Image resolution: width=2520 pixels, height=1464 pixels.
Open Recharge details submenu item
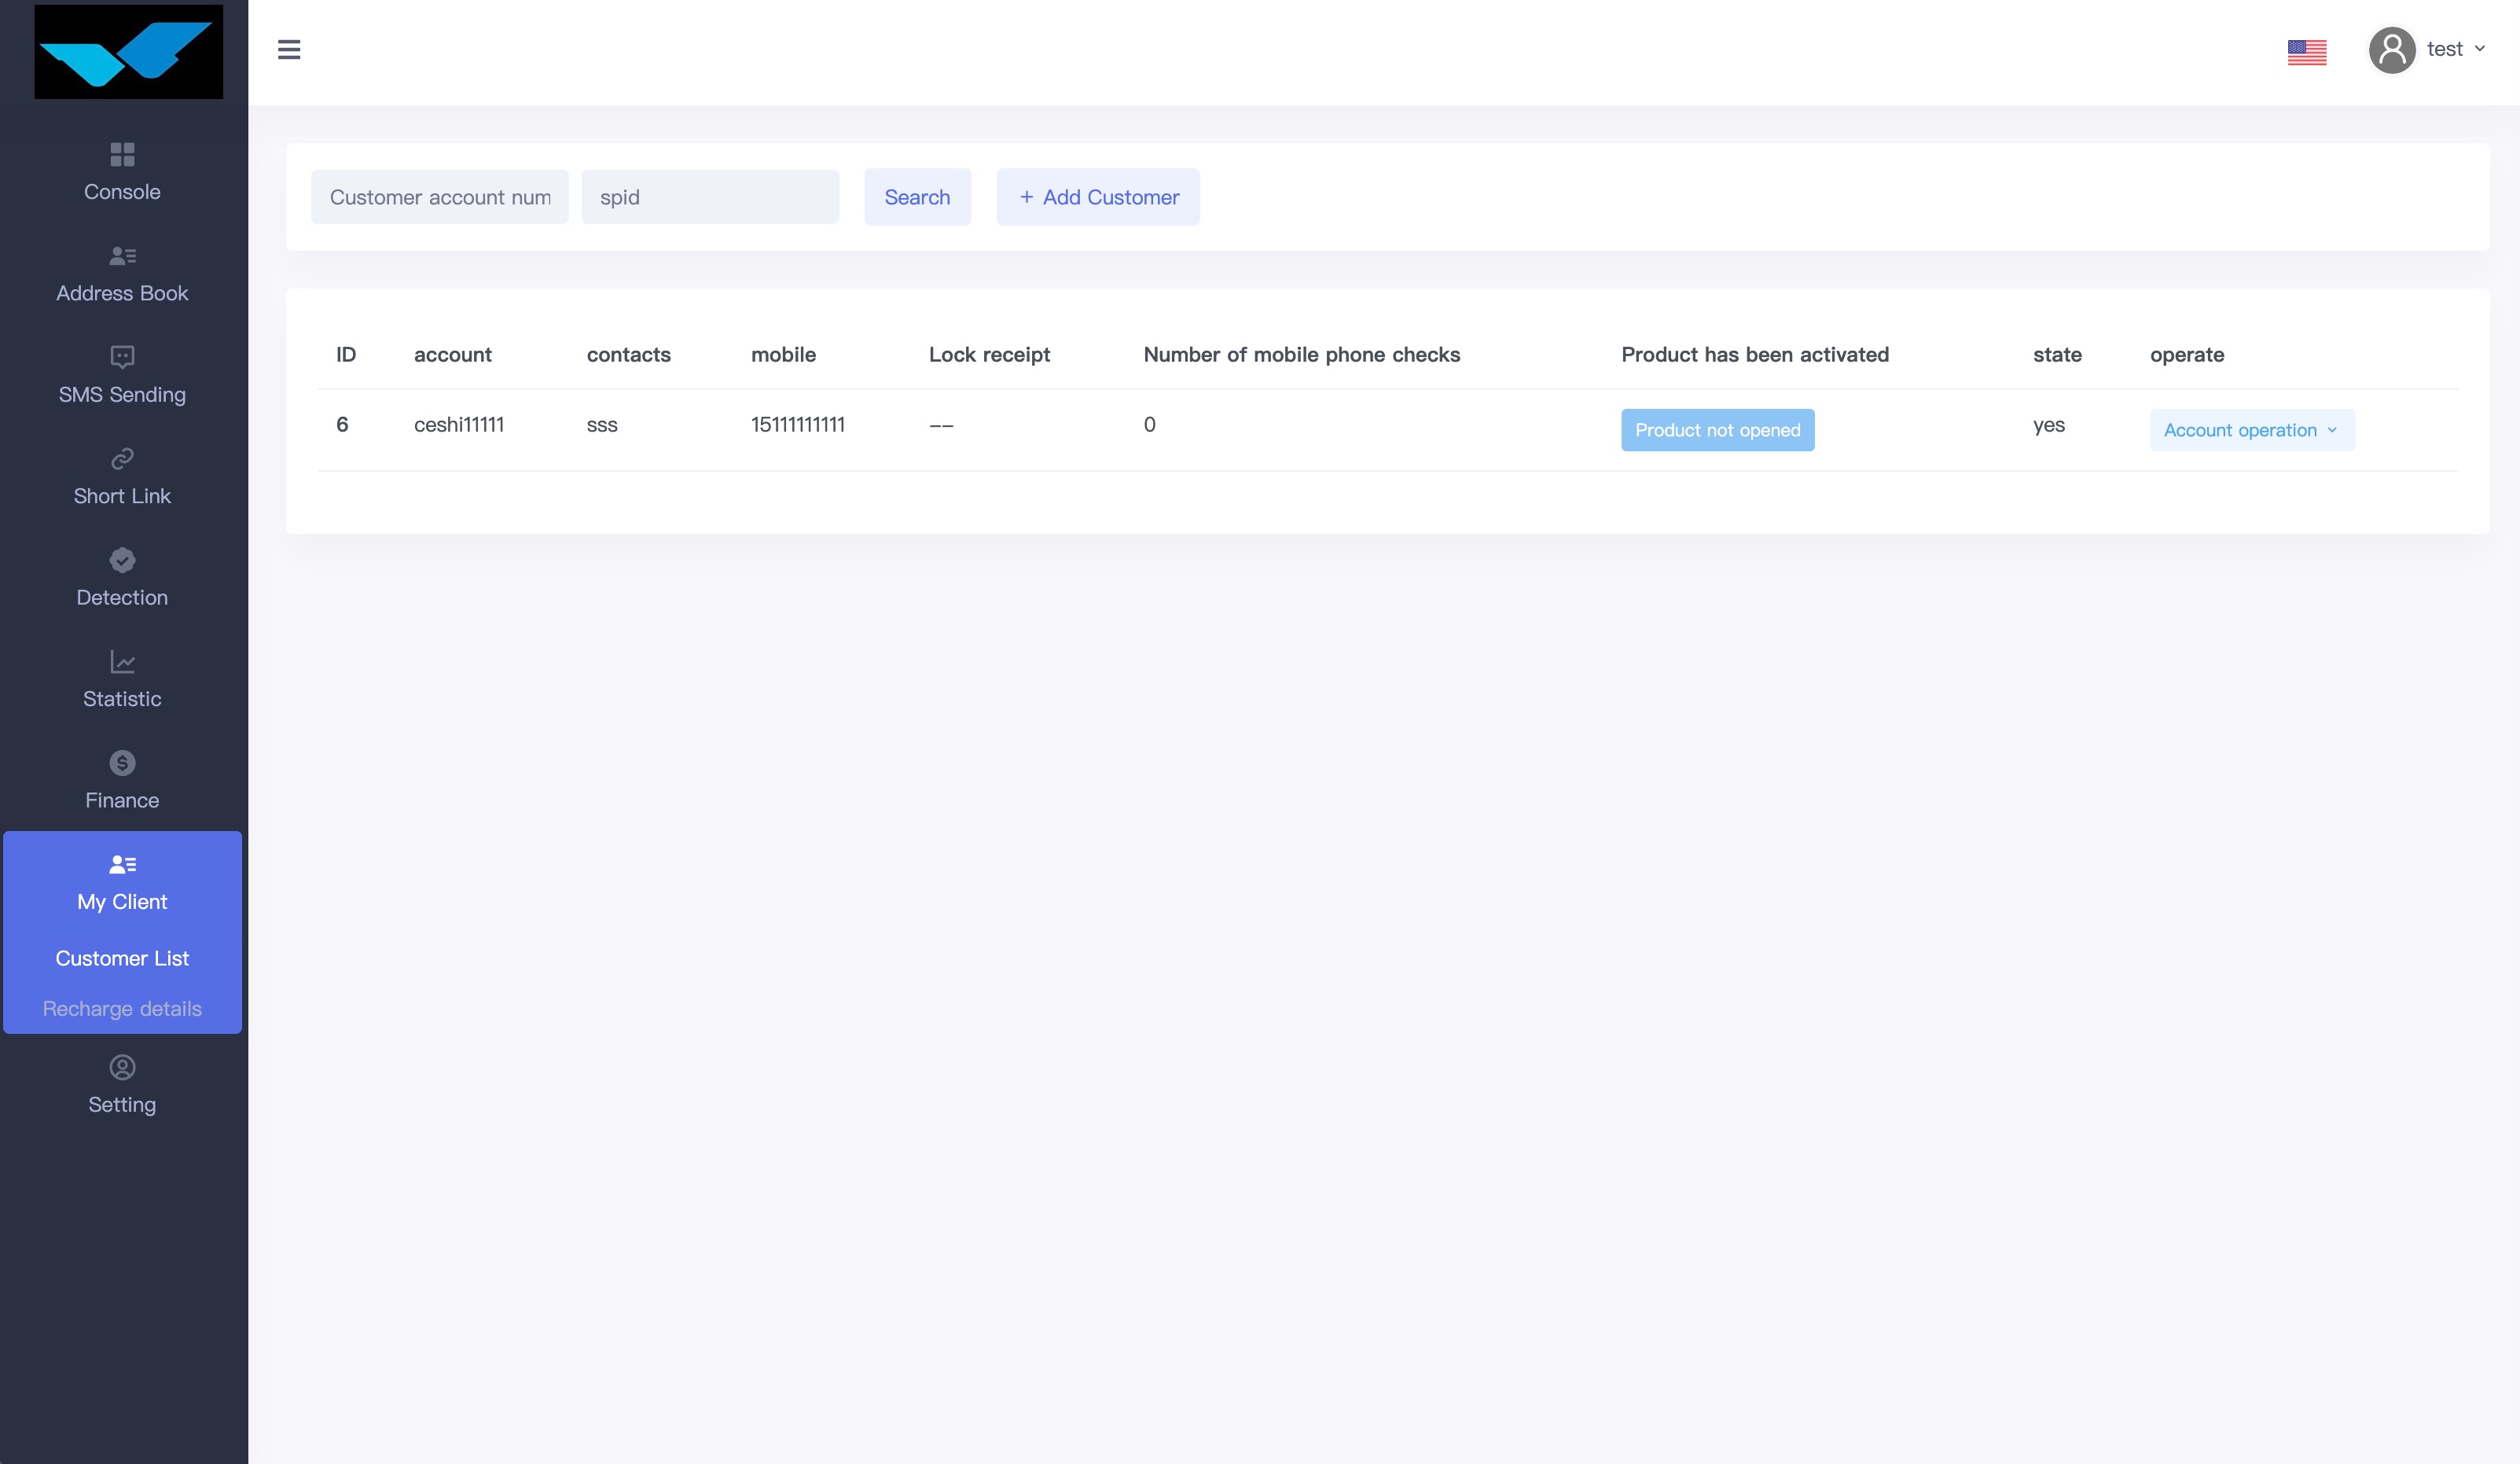pyautogui.click(x=122, y=1008)
